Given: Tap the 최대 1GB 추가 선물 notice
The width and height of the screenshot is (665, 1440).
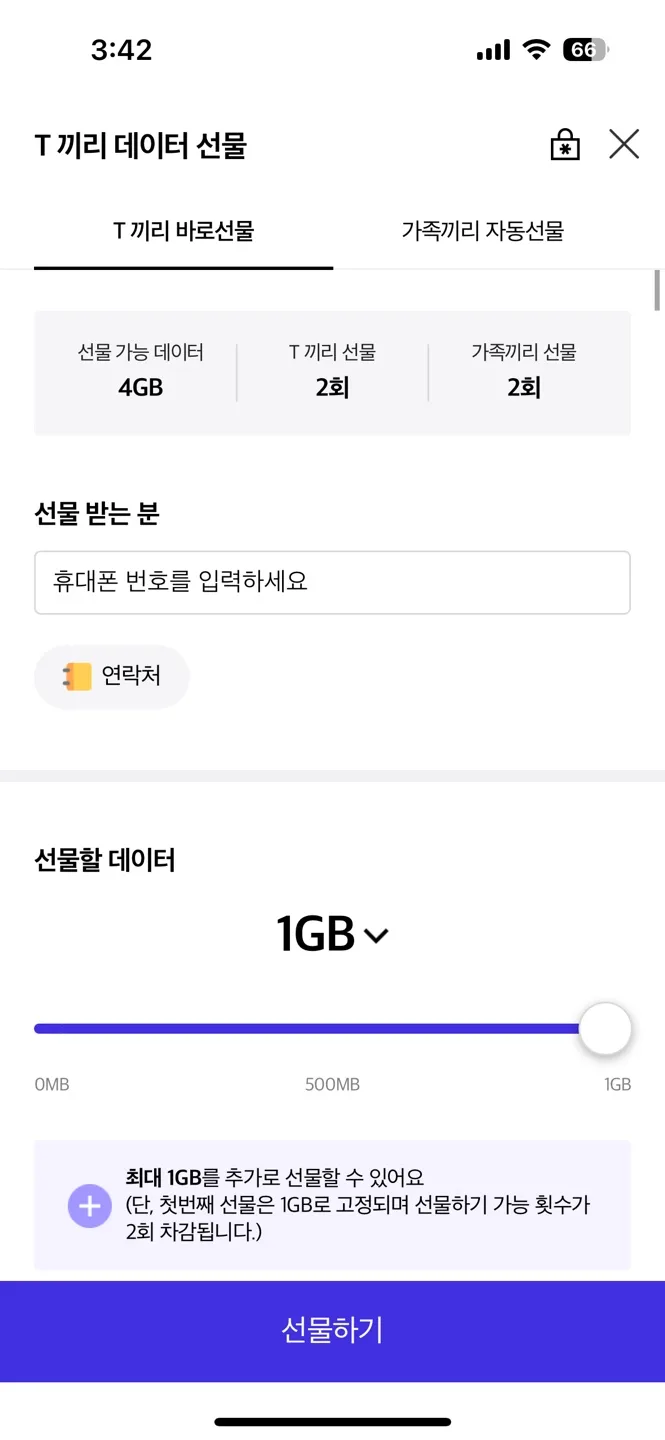Looking at the screenshot, I should (x=332, y=1205).
